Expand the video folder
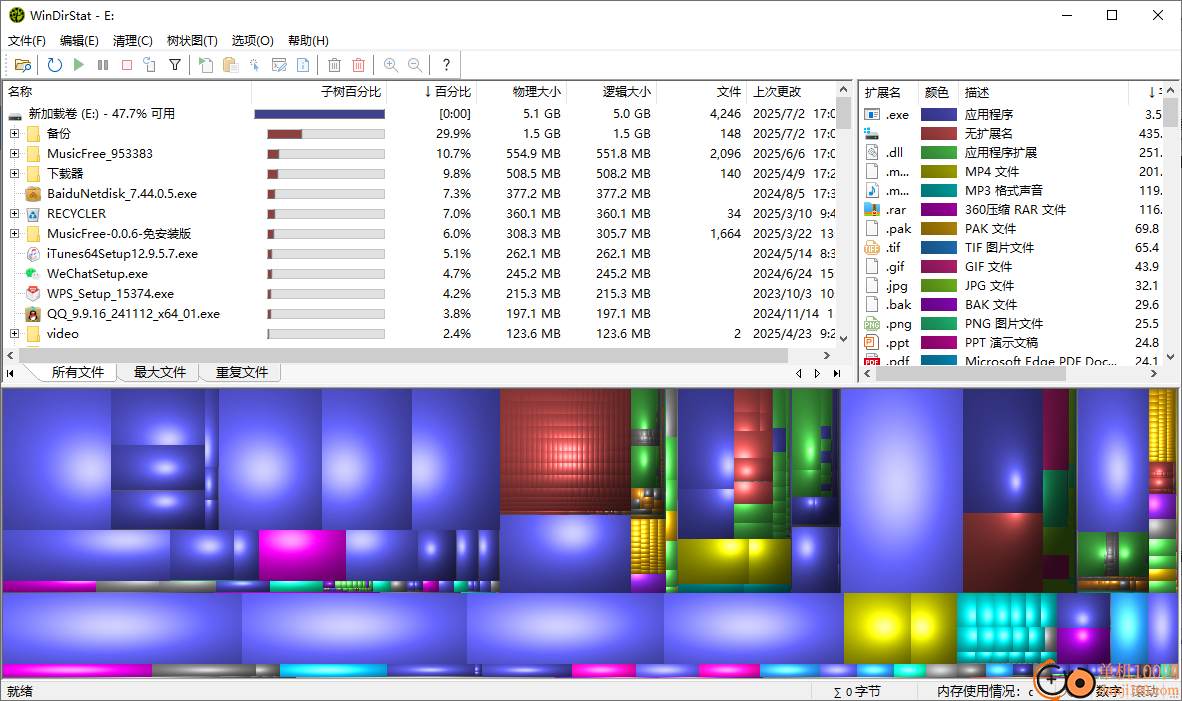1182x701 pixels. 14,333
